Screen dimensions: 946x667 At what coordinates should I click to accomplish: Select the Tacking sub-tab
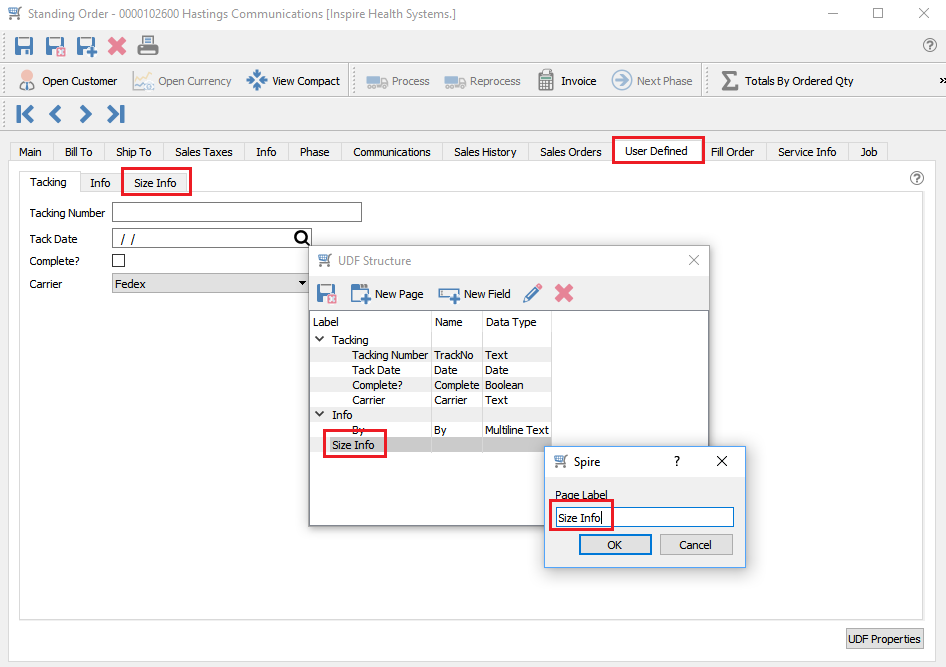click(x=48, y=182)
